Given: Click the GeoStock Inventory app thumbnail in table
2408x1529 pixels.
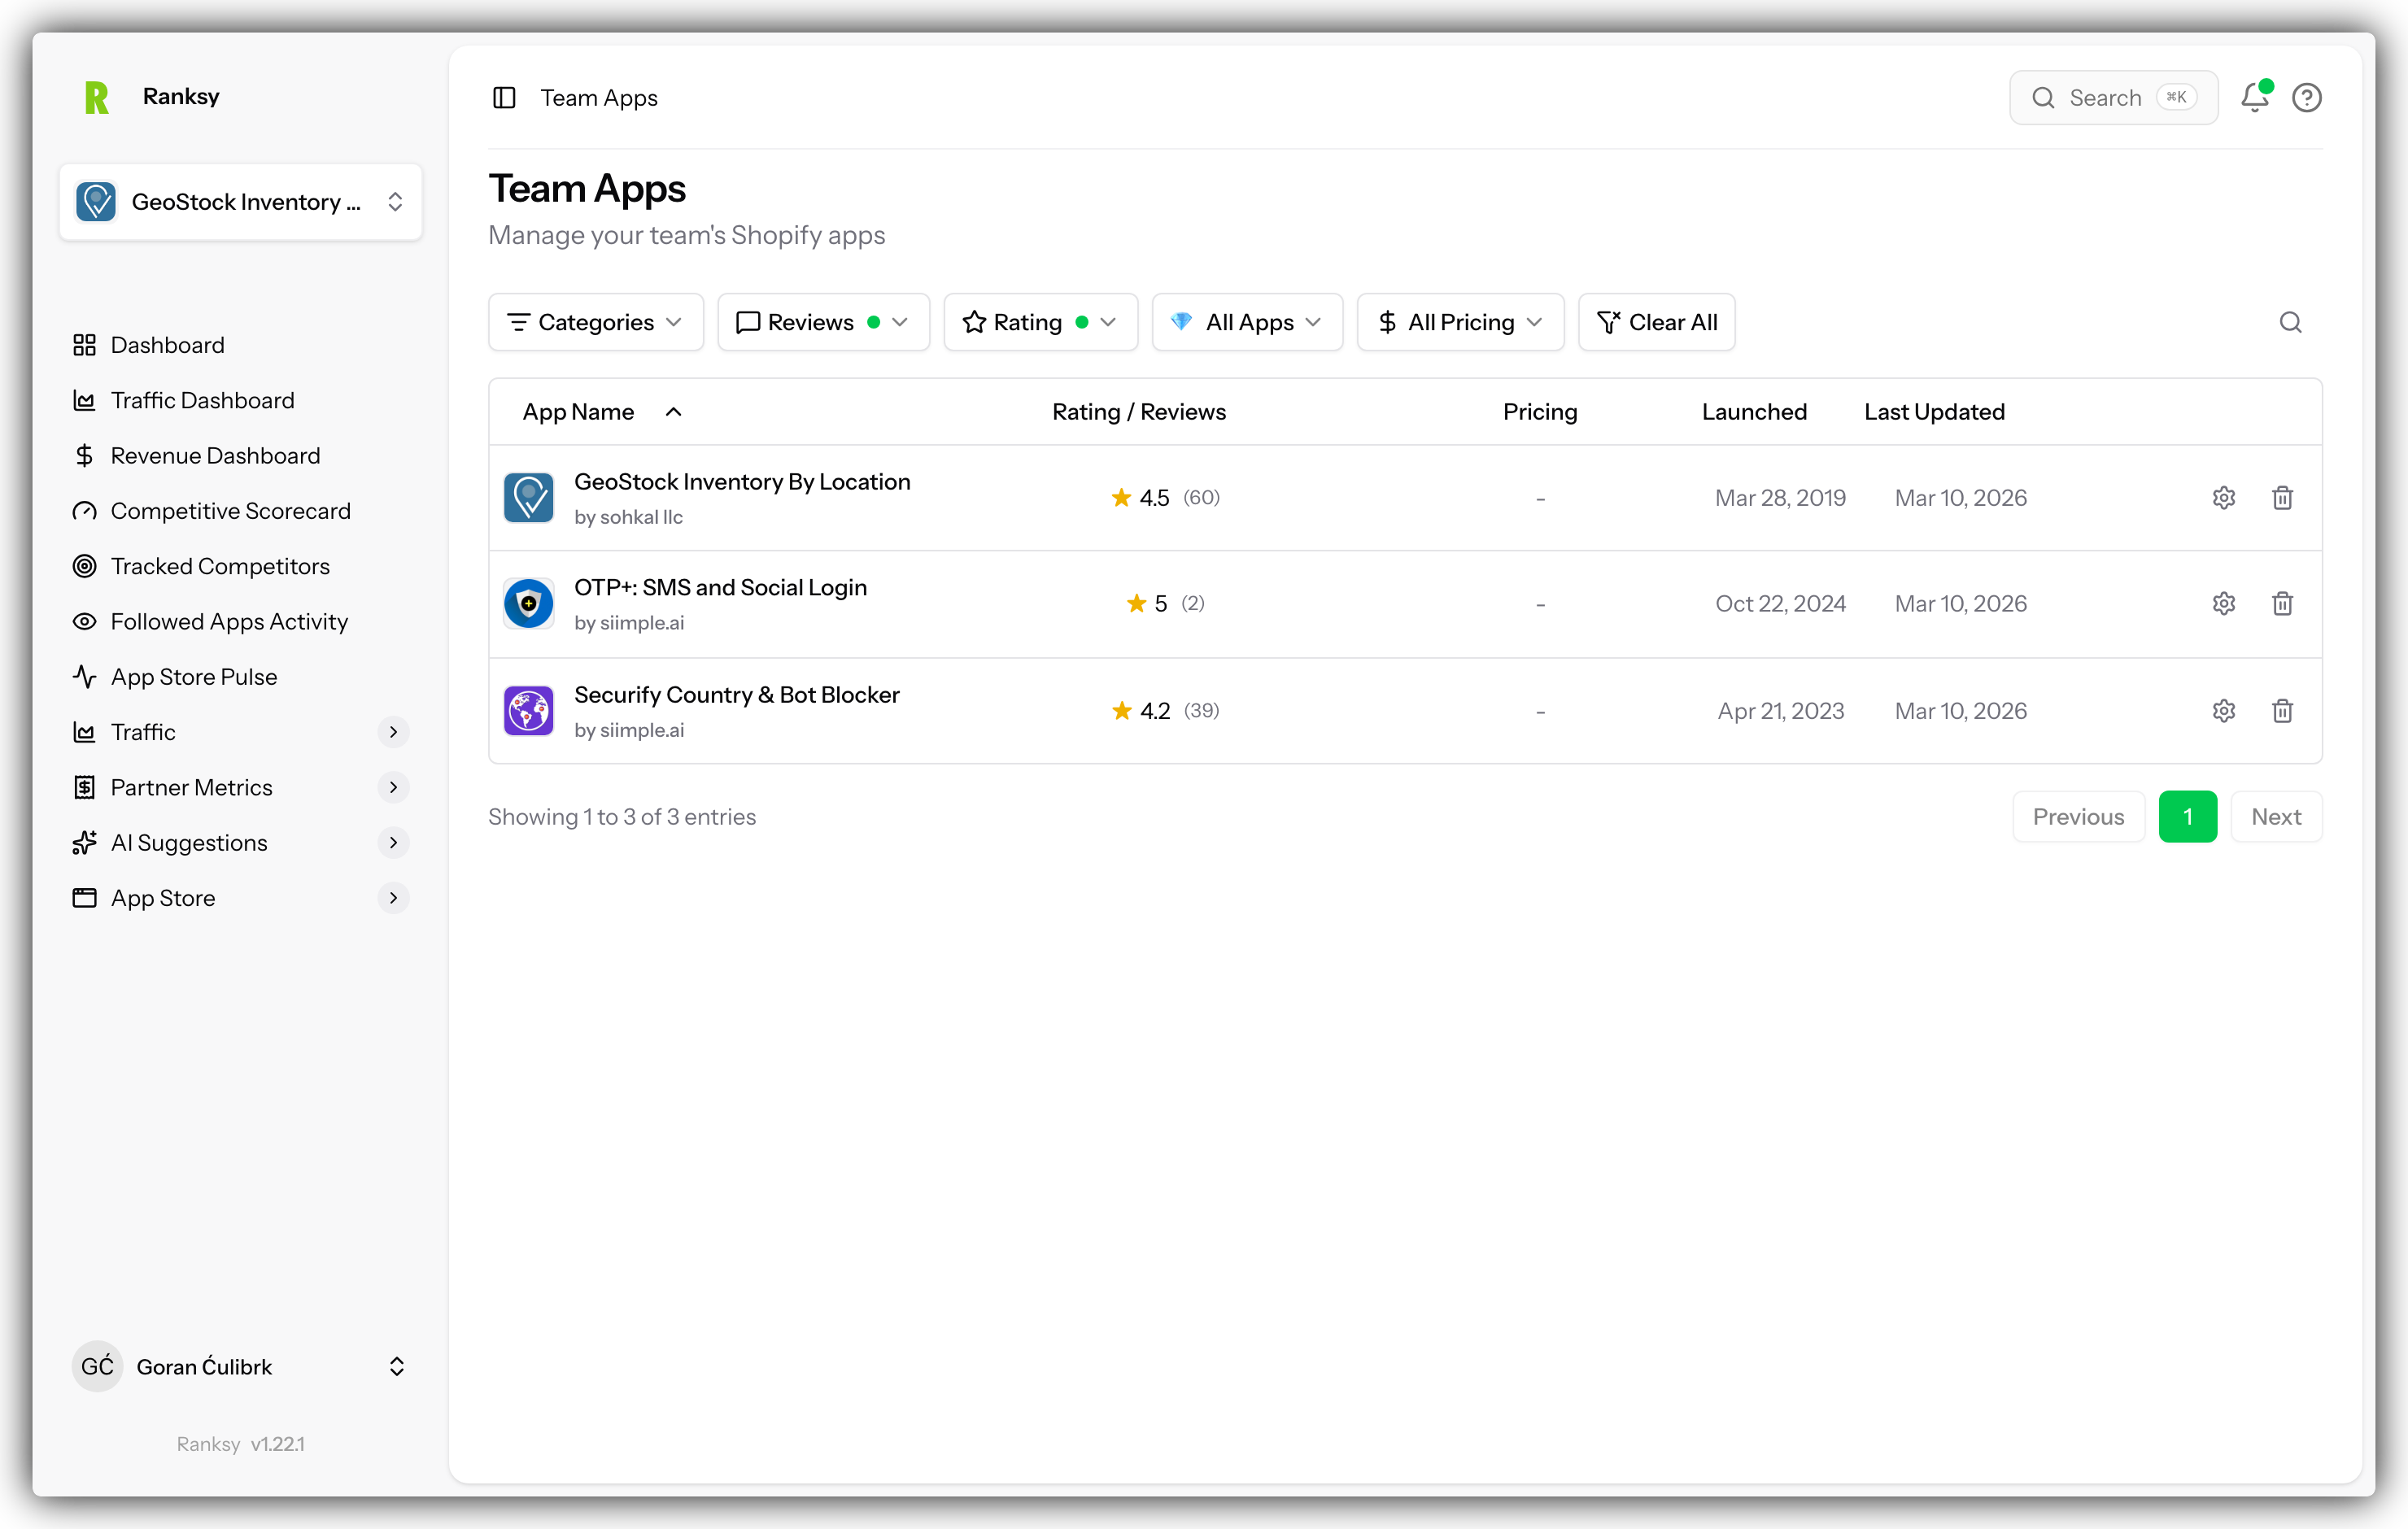Looking at the screenshot, I should tap(528, 498).
